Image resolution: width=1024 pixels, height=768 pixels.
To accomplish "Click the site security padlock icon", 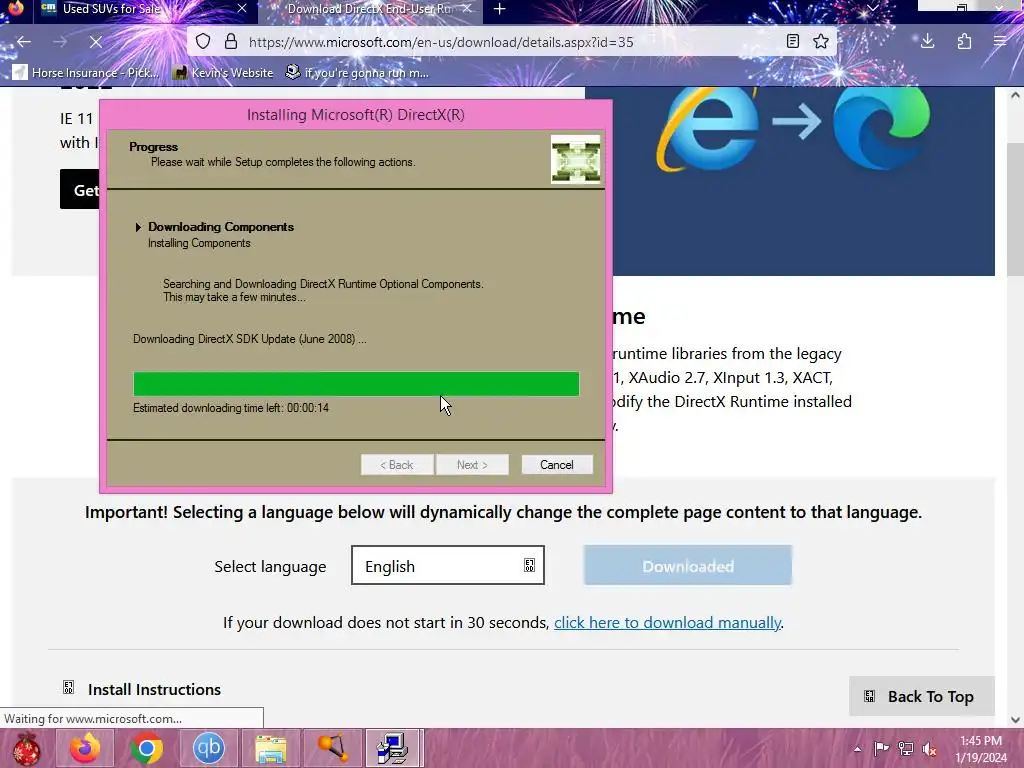I will click(231, 42).
